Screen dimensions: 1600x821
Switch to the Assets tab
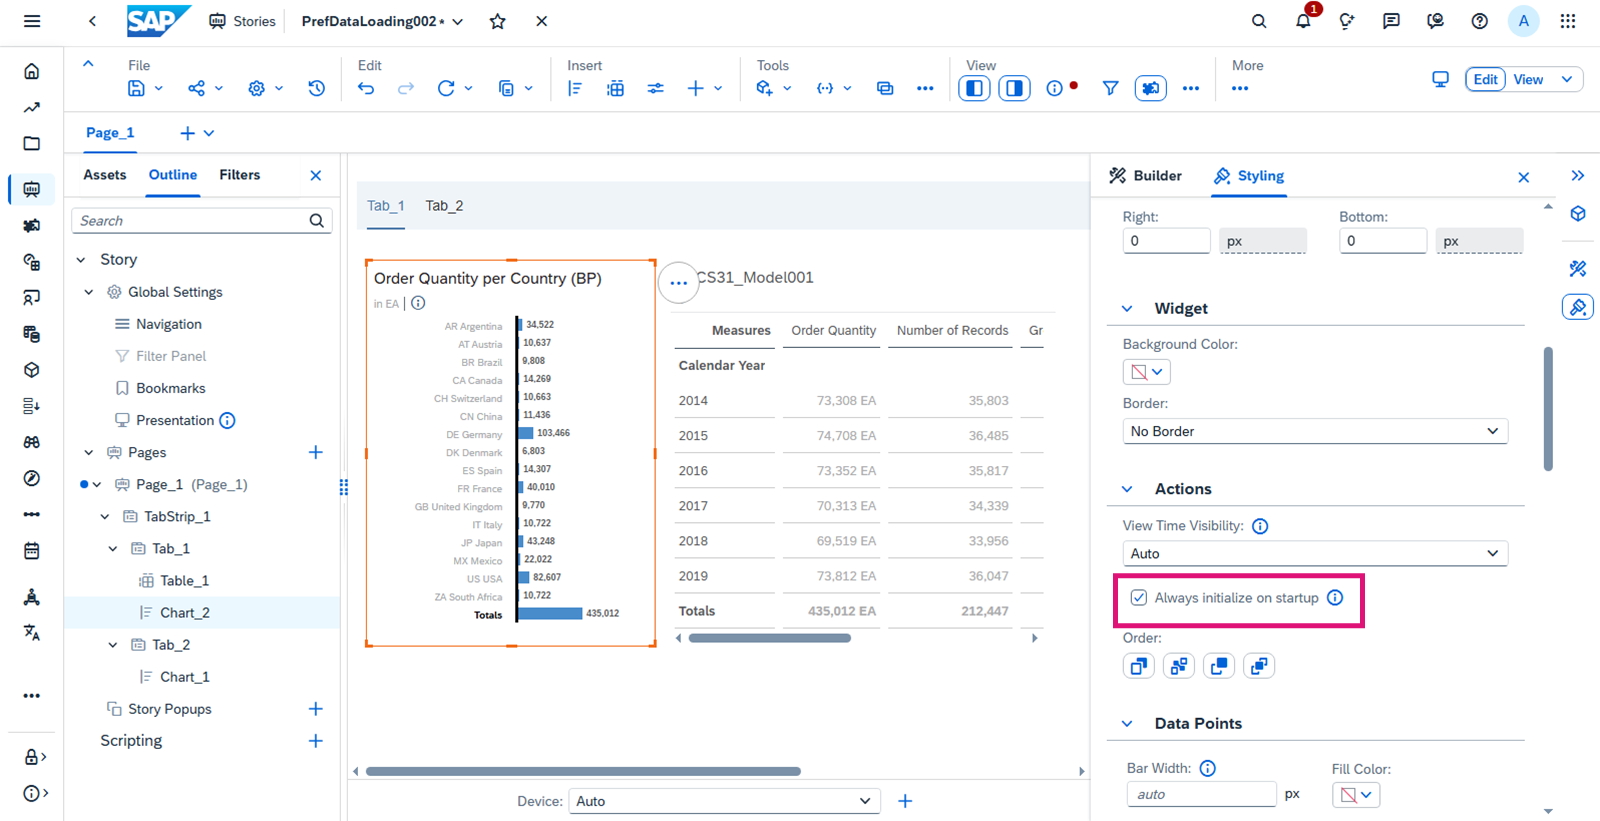click(105, 175)
